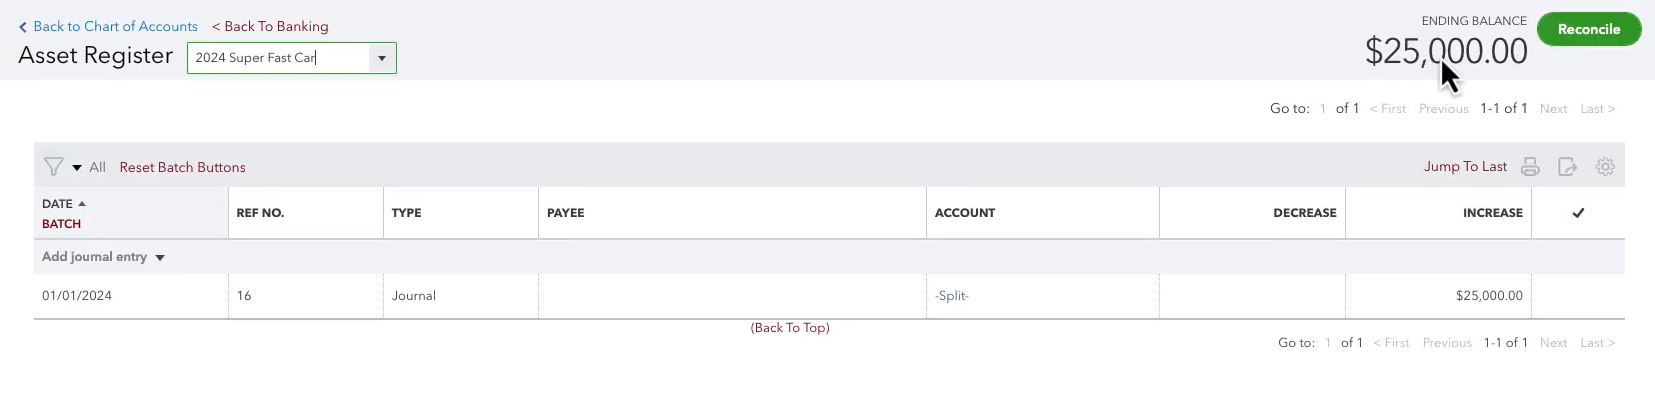This screenshot has height=410, width=1655.
Task: Open the filter dropdown caret next to All
Action: [x=77, y=168]
